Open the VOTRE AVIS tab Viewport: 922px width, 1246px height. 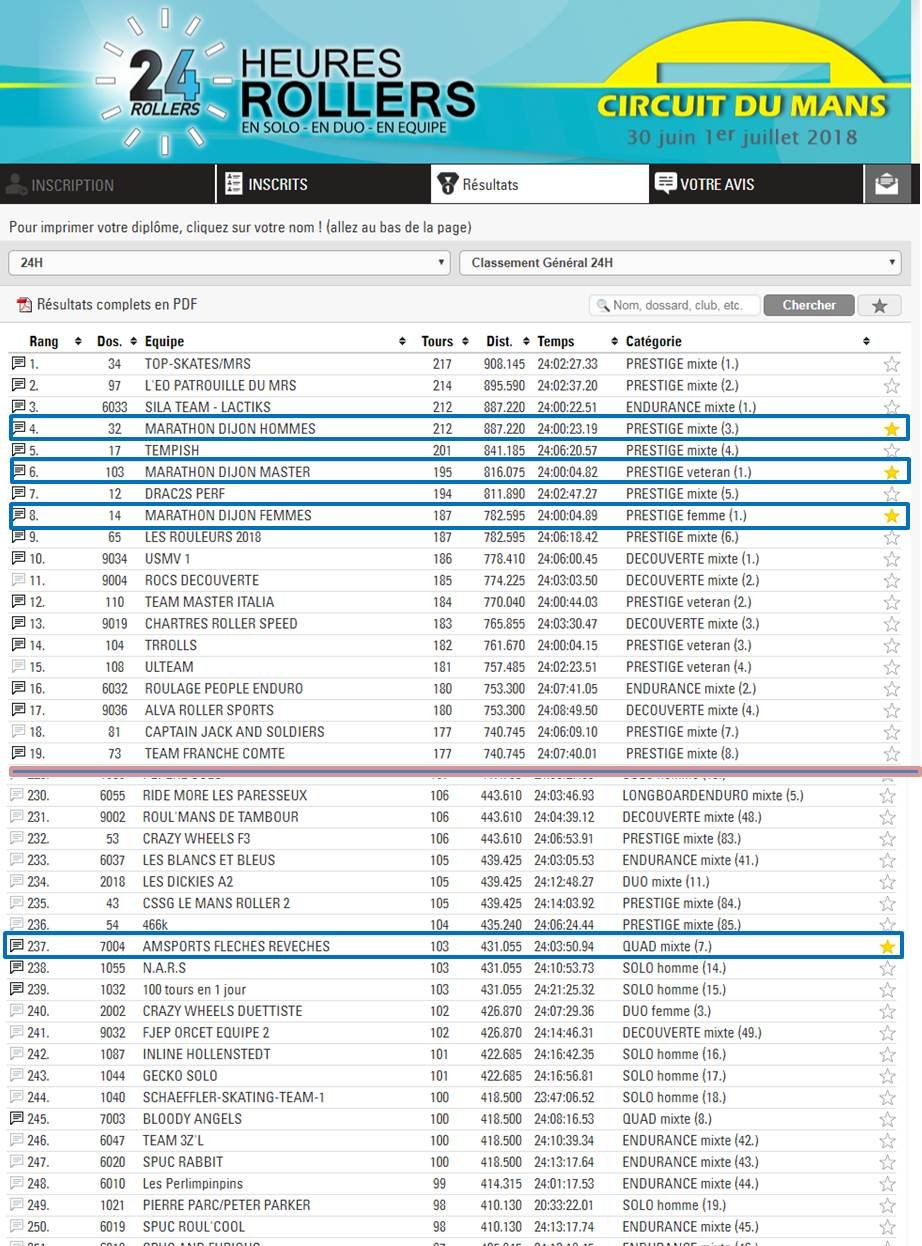(756, 184)
